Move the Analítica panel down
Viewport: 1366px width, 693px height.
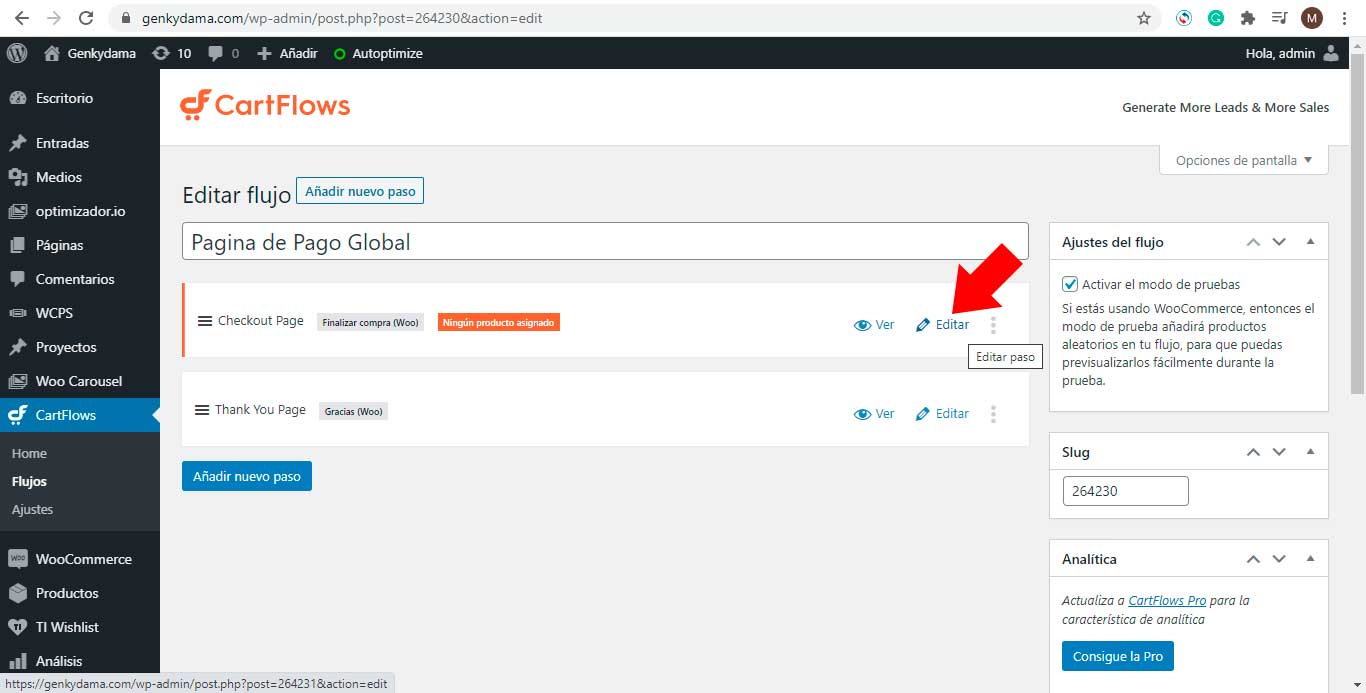coord(1279,559)
